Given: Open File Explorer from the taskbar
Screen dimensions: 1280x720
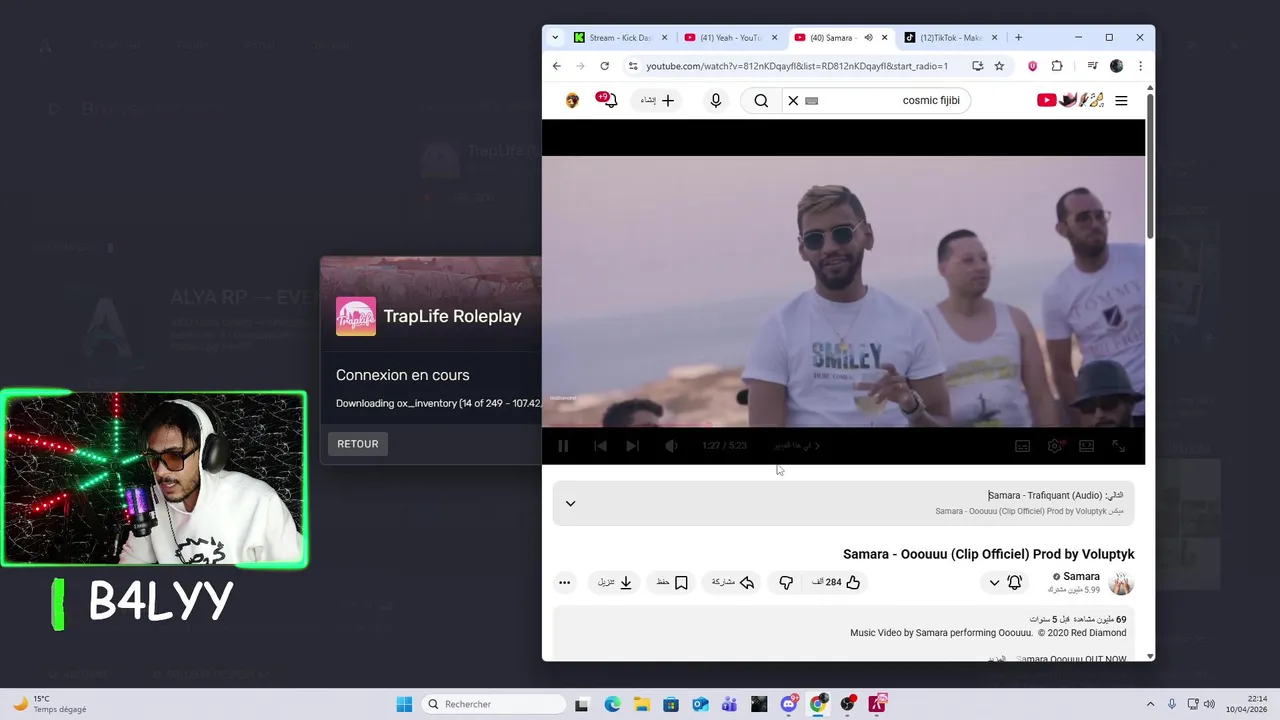Looking at the screenshot, I should click(x=641, y=704).
